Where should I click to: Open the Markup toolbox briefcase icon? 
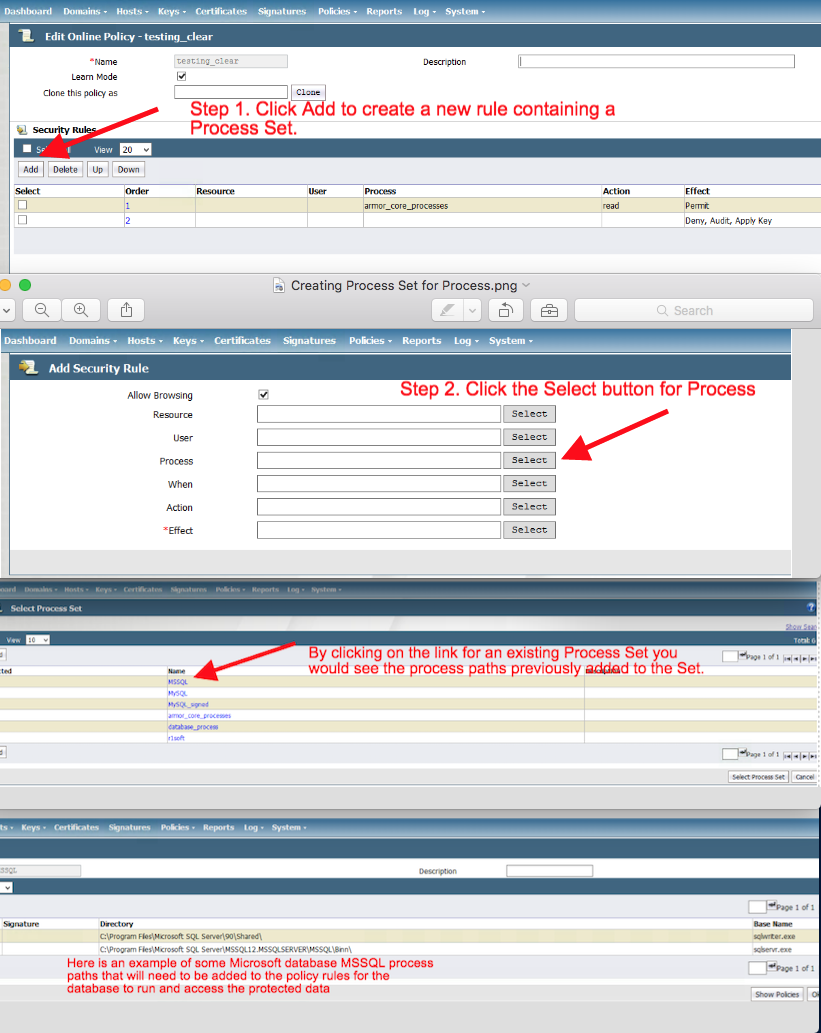pos(549,310)
